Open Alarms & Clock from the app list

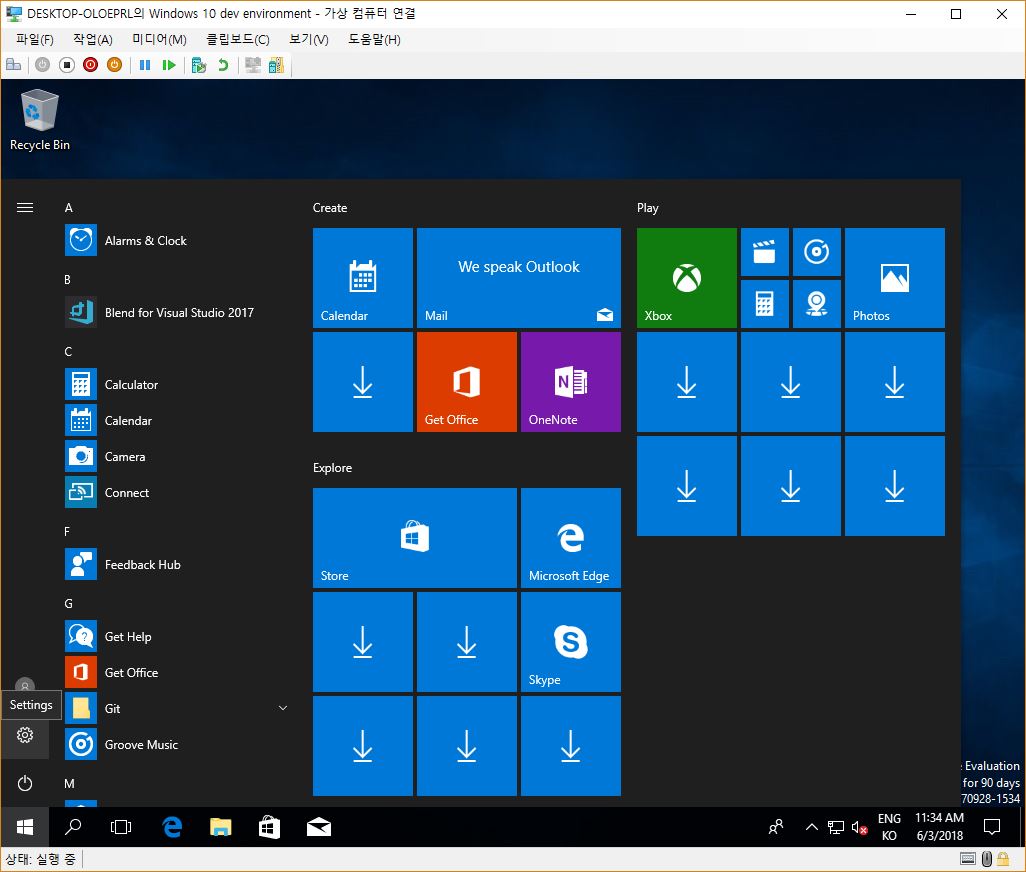pyautogui.click(x=177, y=241)
